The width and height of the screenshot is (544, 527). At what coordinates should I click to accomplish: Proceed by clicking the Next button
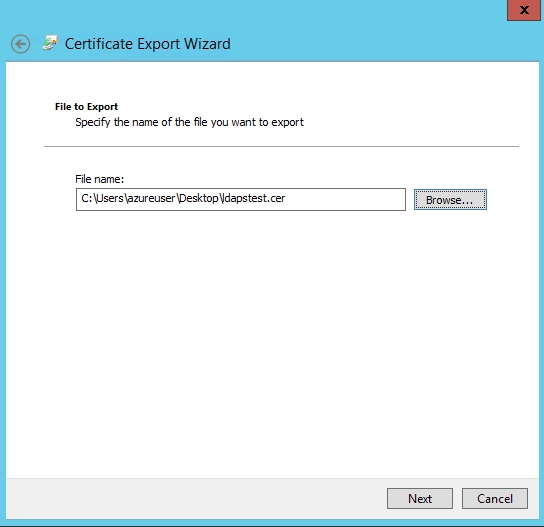point(420,499)
